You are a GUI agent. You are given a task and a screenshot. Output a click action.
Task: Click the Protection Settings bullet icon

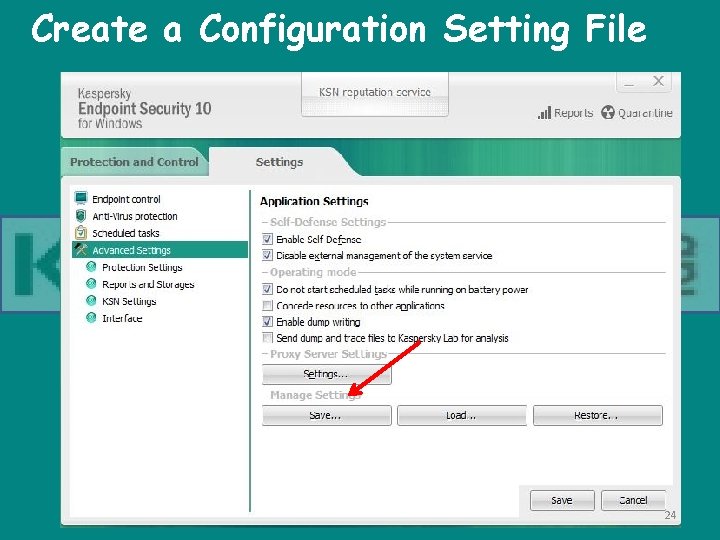tap(91, 267)
